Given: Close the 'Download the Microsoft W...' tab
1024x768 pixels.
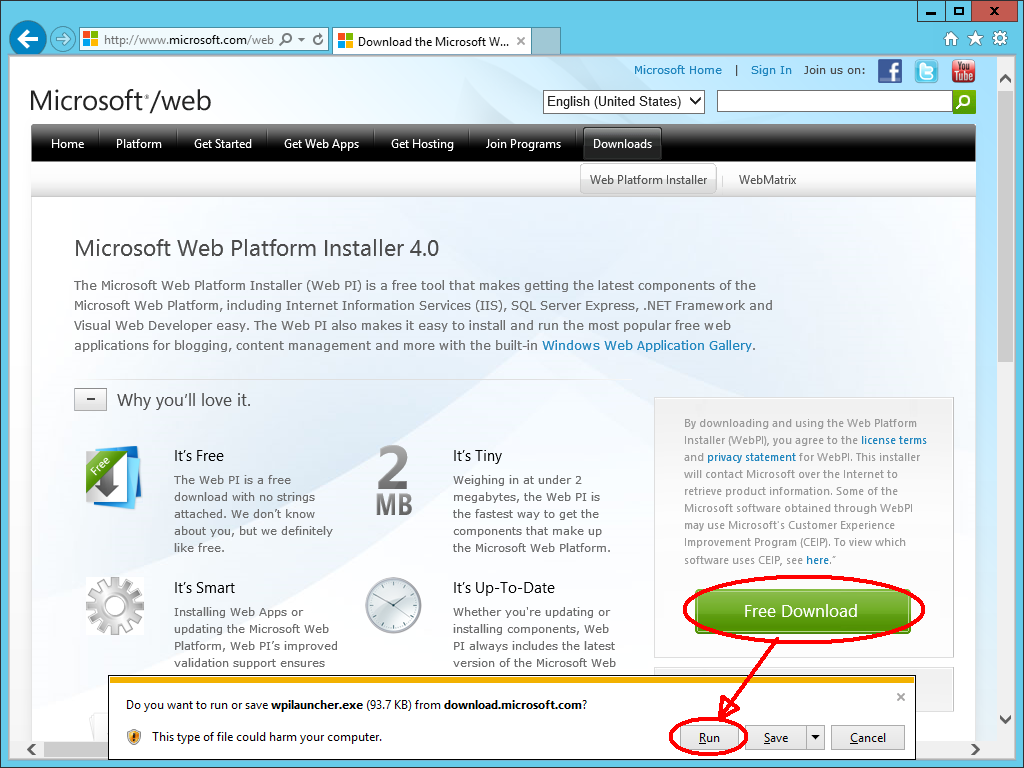Looking at the screenshot, I should pyautogui.click(x=520, y=40).
